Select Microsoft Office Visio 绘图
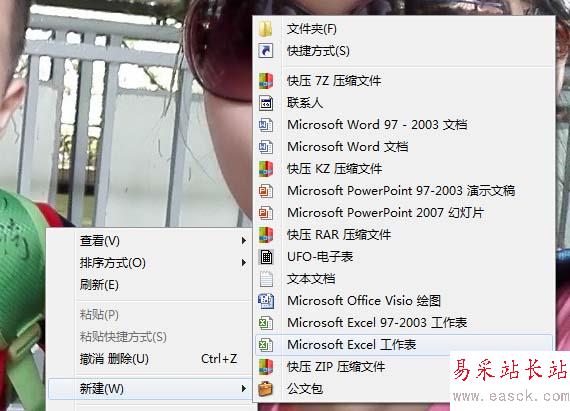The width and height of the screenshot is (570, 411). (404, 301)
